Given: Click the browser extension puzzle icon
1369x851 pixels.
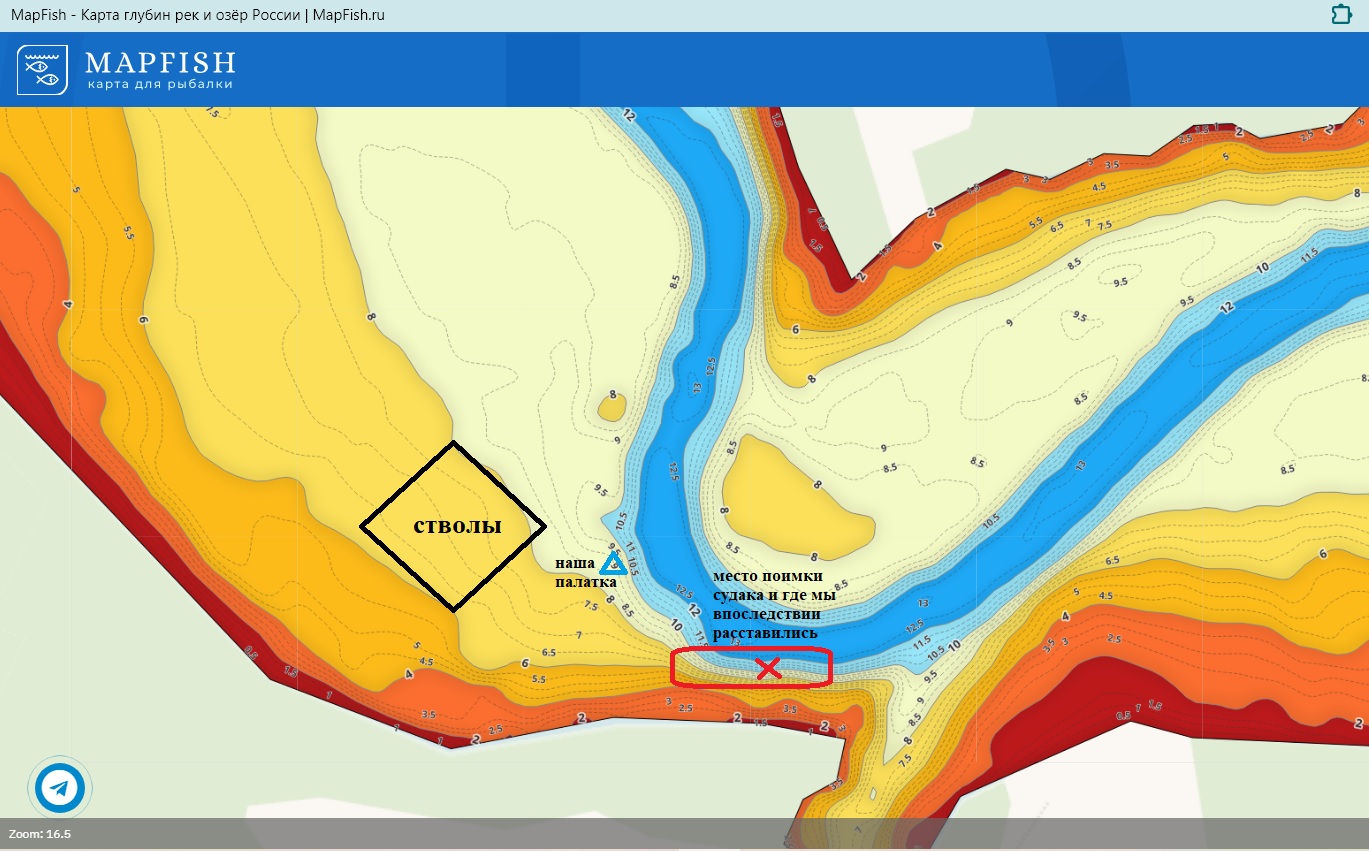Looking at the screenshot, I should [1341, 14].
